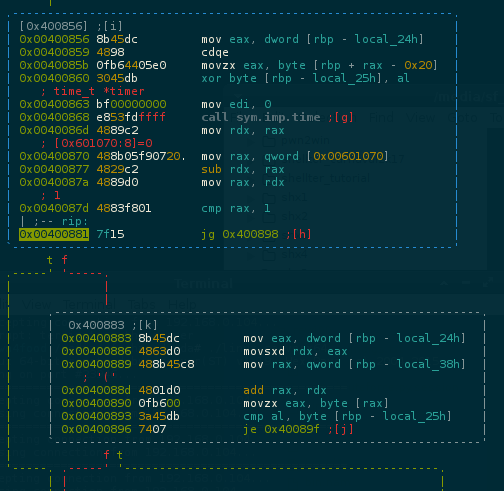Viewport: 504px width, 491px height.
Task: Click the 'call sym.imp.time' instruction
Action: [261, 117]
